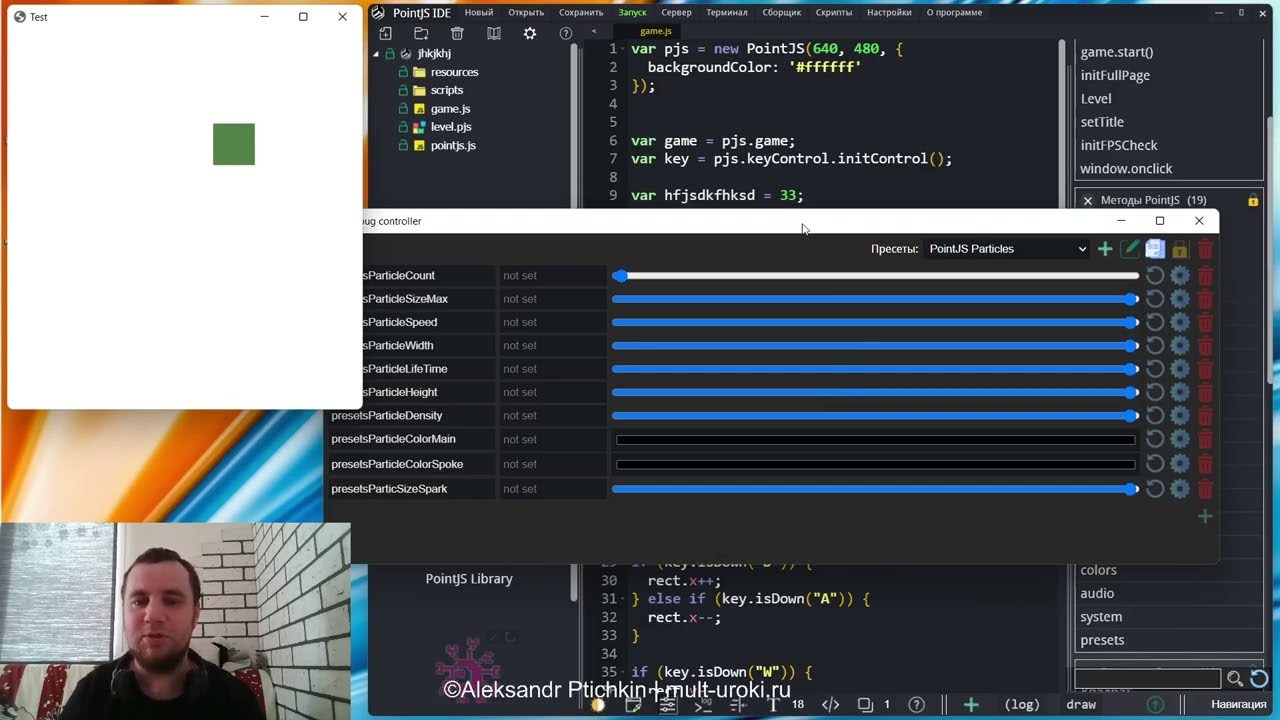Open the Новый menu
The height and width of the screenshot is (720, 1280).
(479, 13)
